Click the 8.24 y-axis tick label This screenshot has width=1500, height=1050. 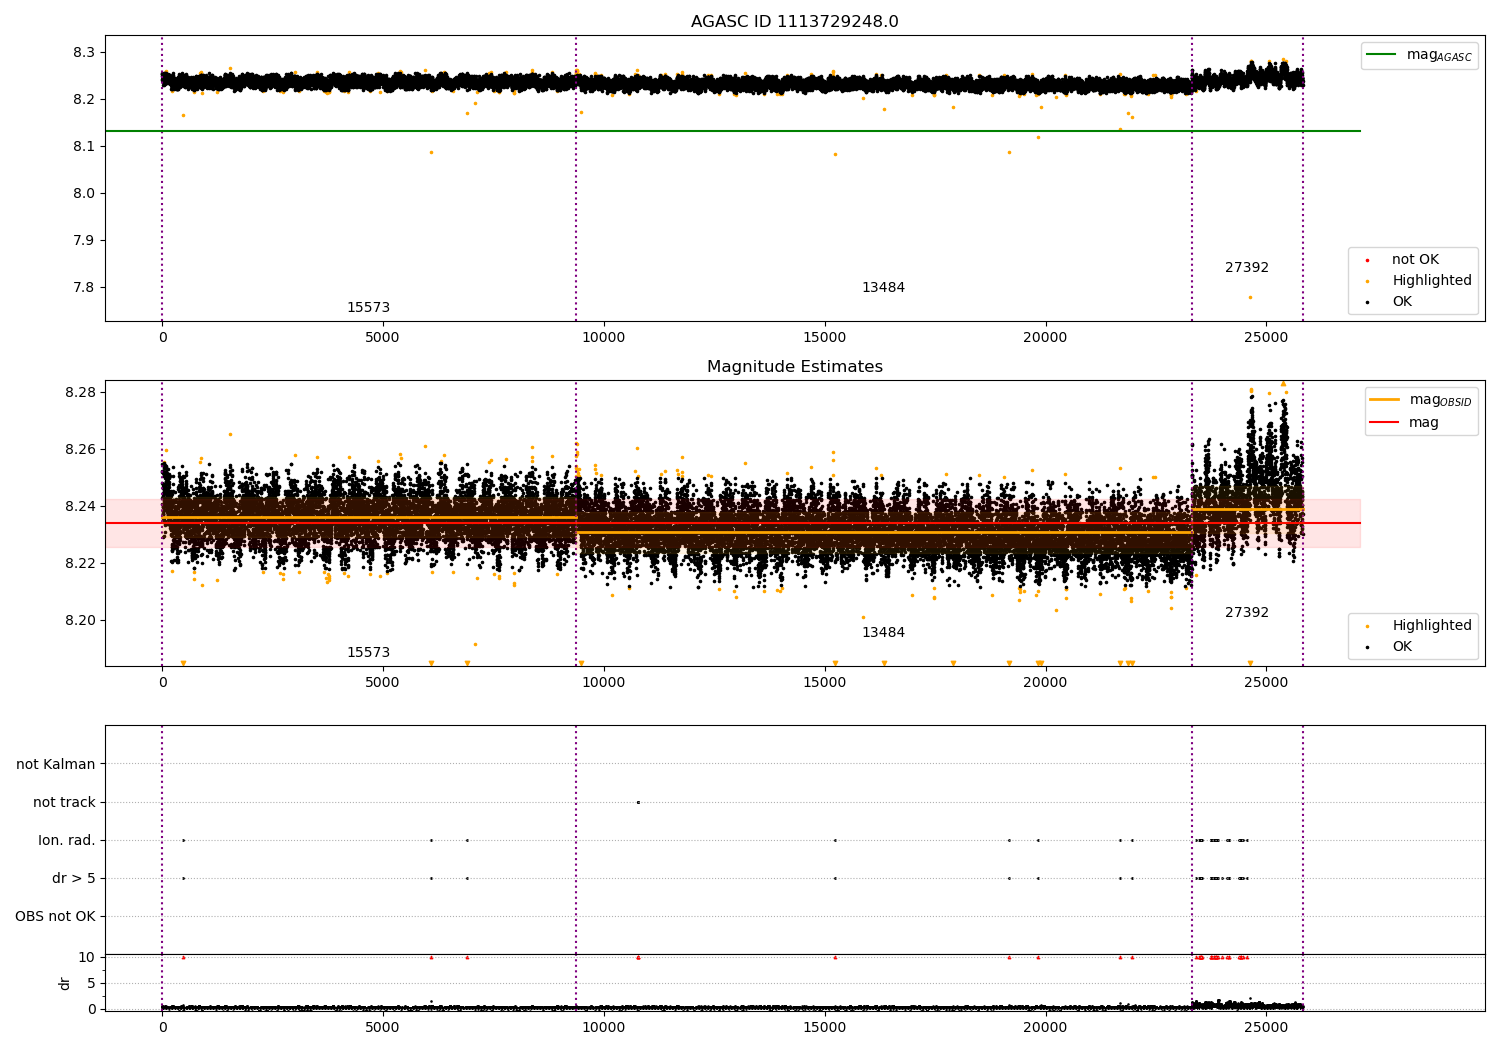click(80, 506)
